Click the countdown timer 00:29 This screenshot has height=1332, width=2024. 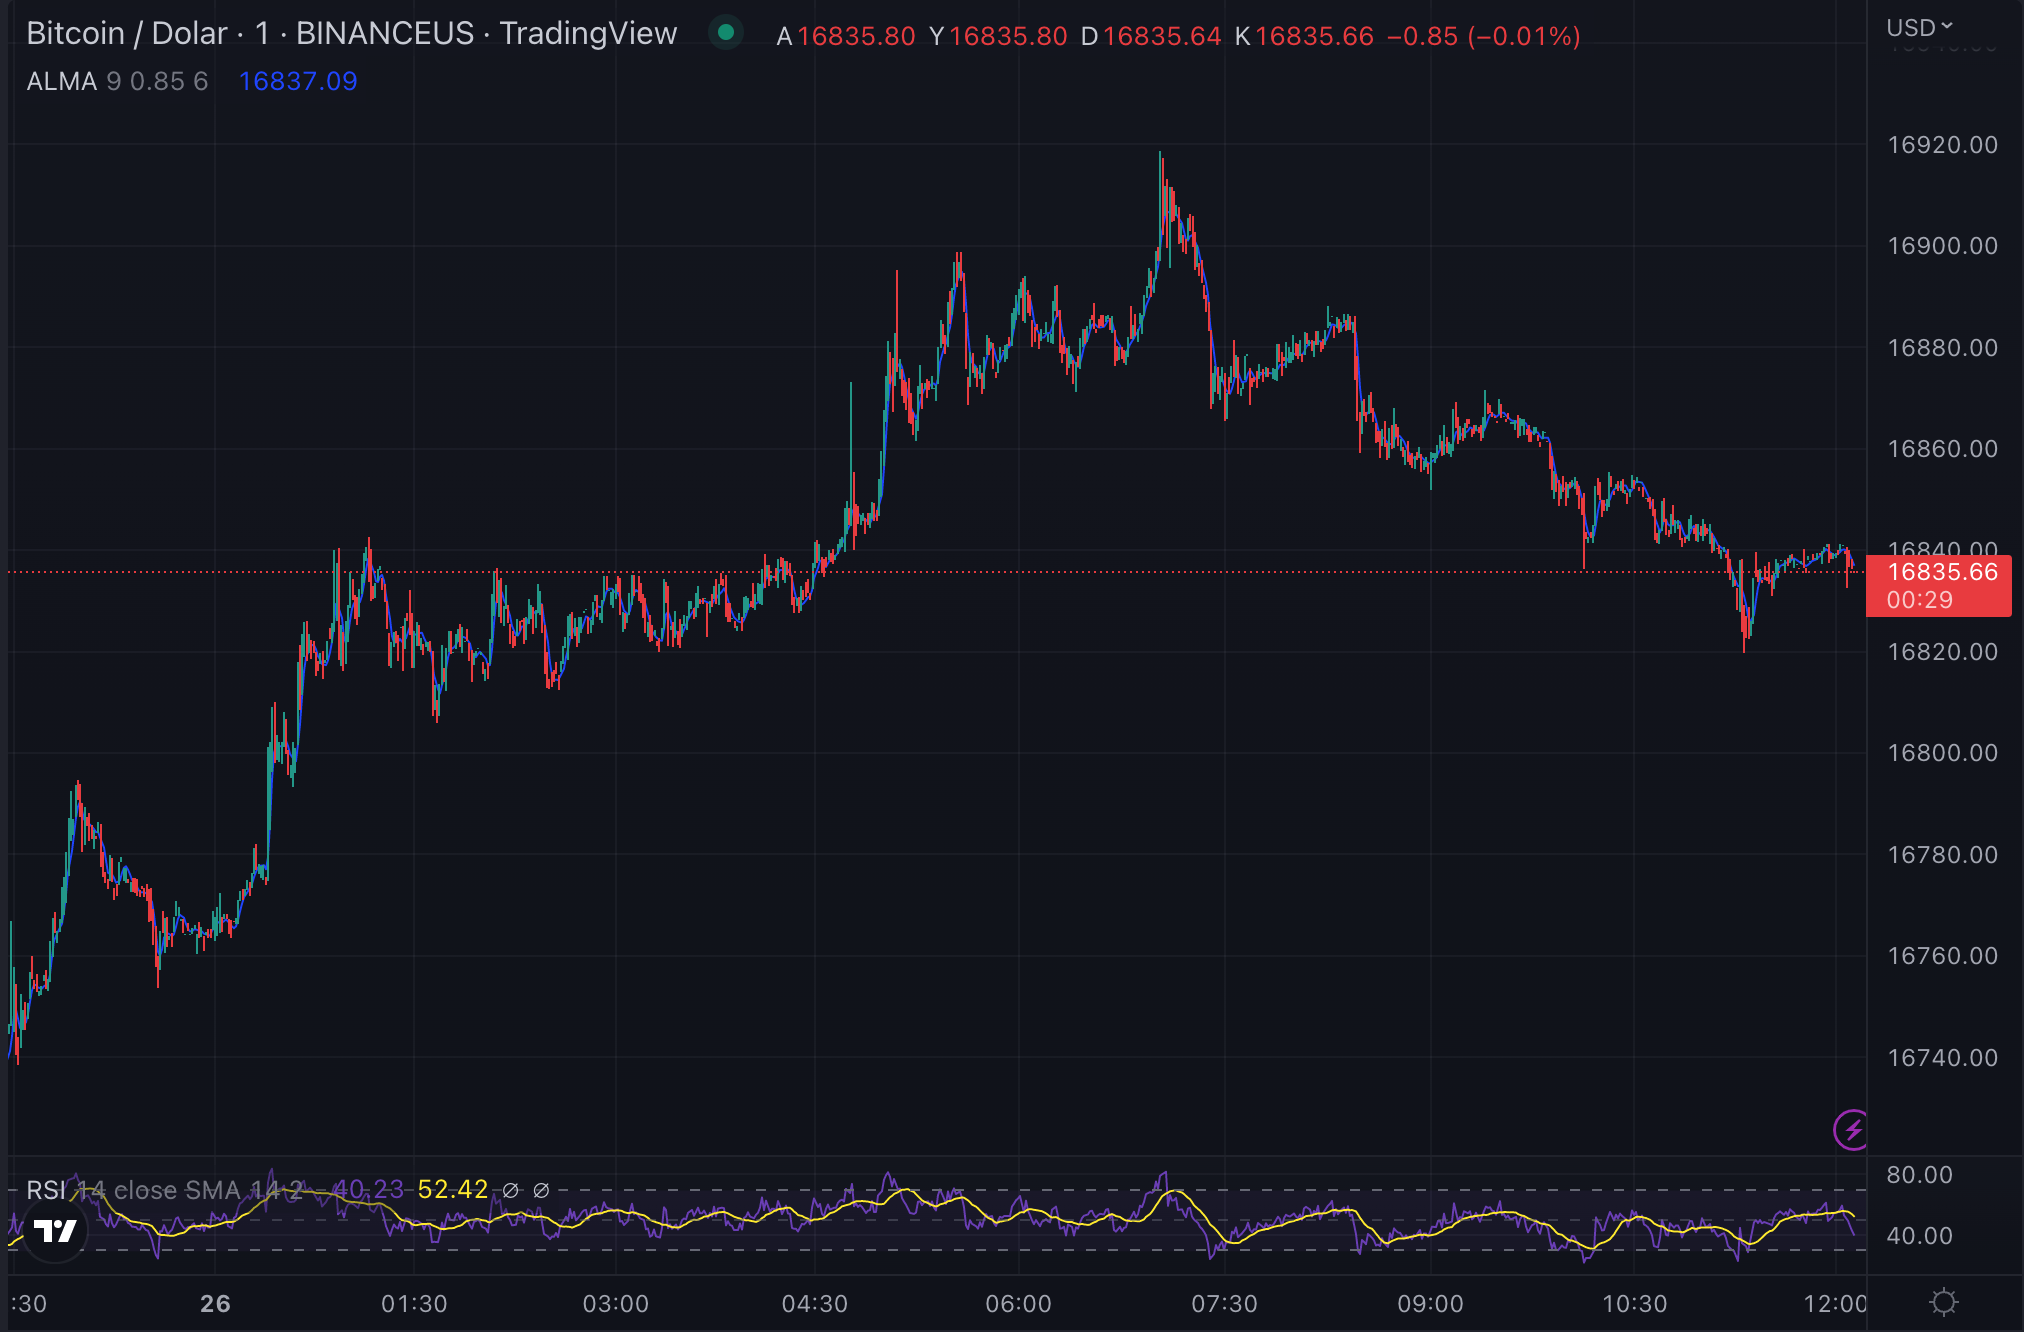point(1919,600)
